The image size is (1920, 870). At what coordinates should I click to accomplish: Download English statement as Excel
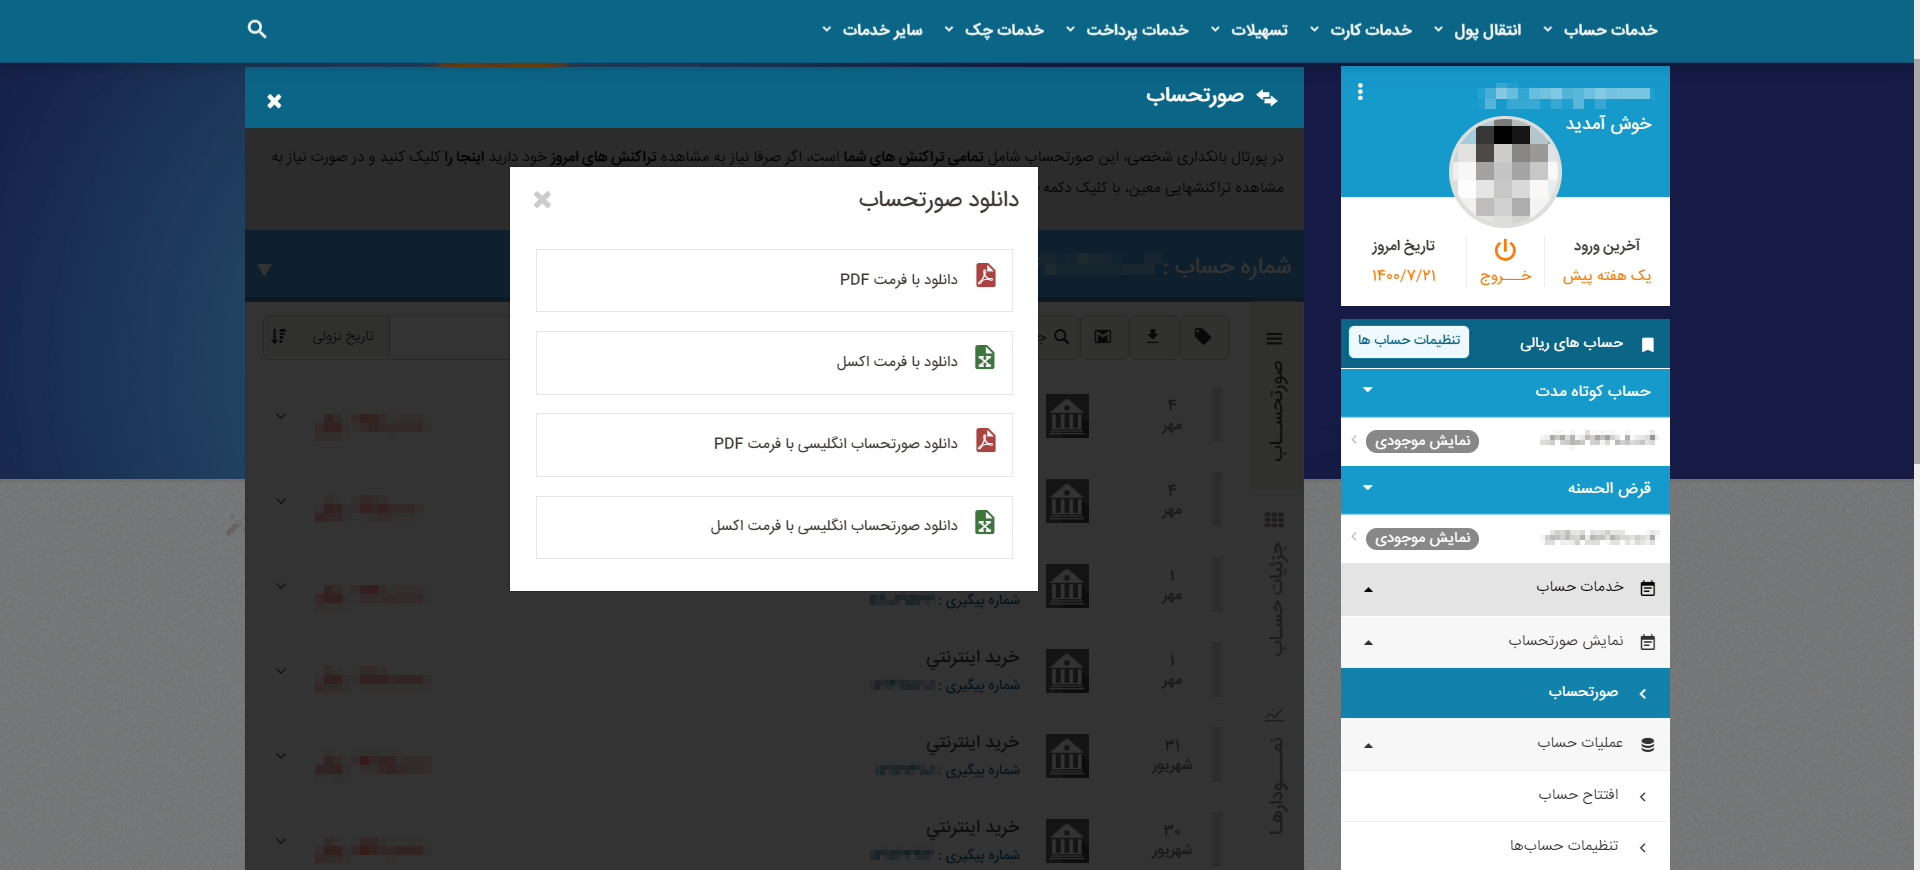click(774, 527)
